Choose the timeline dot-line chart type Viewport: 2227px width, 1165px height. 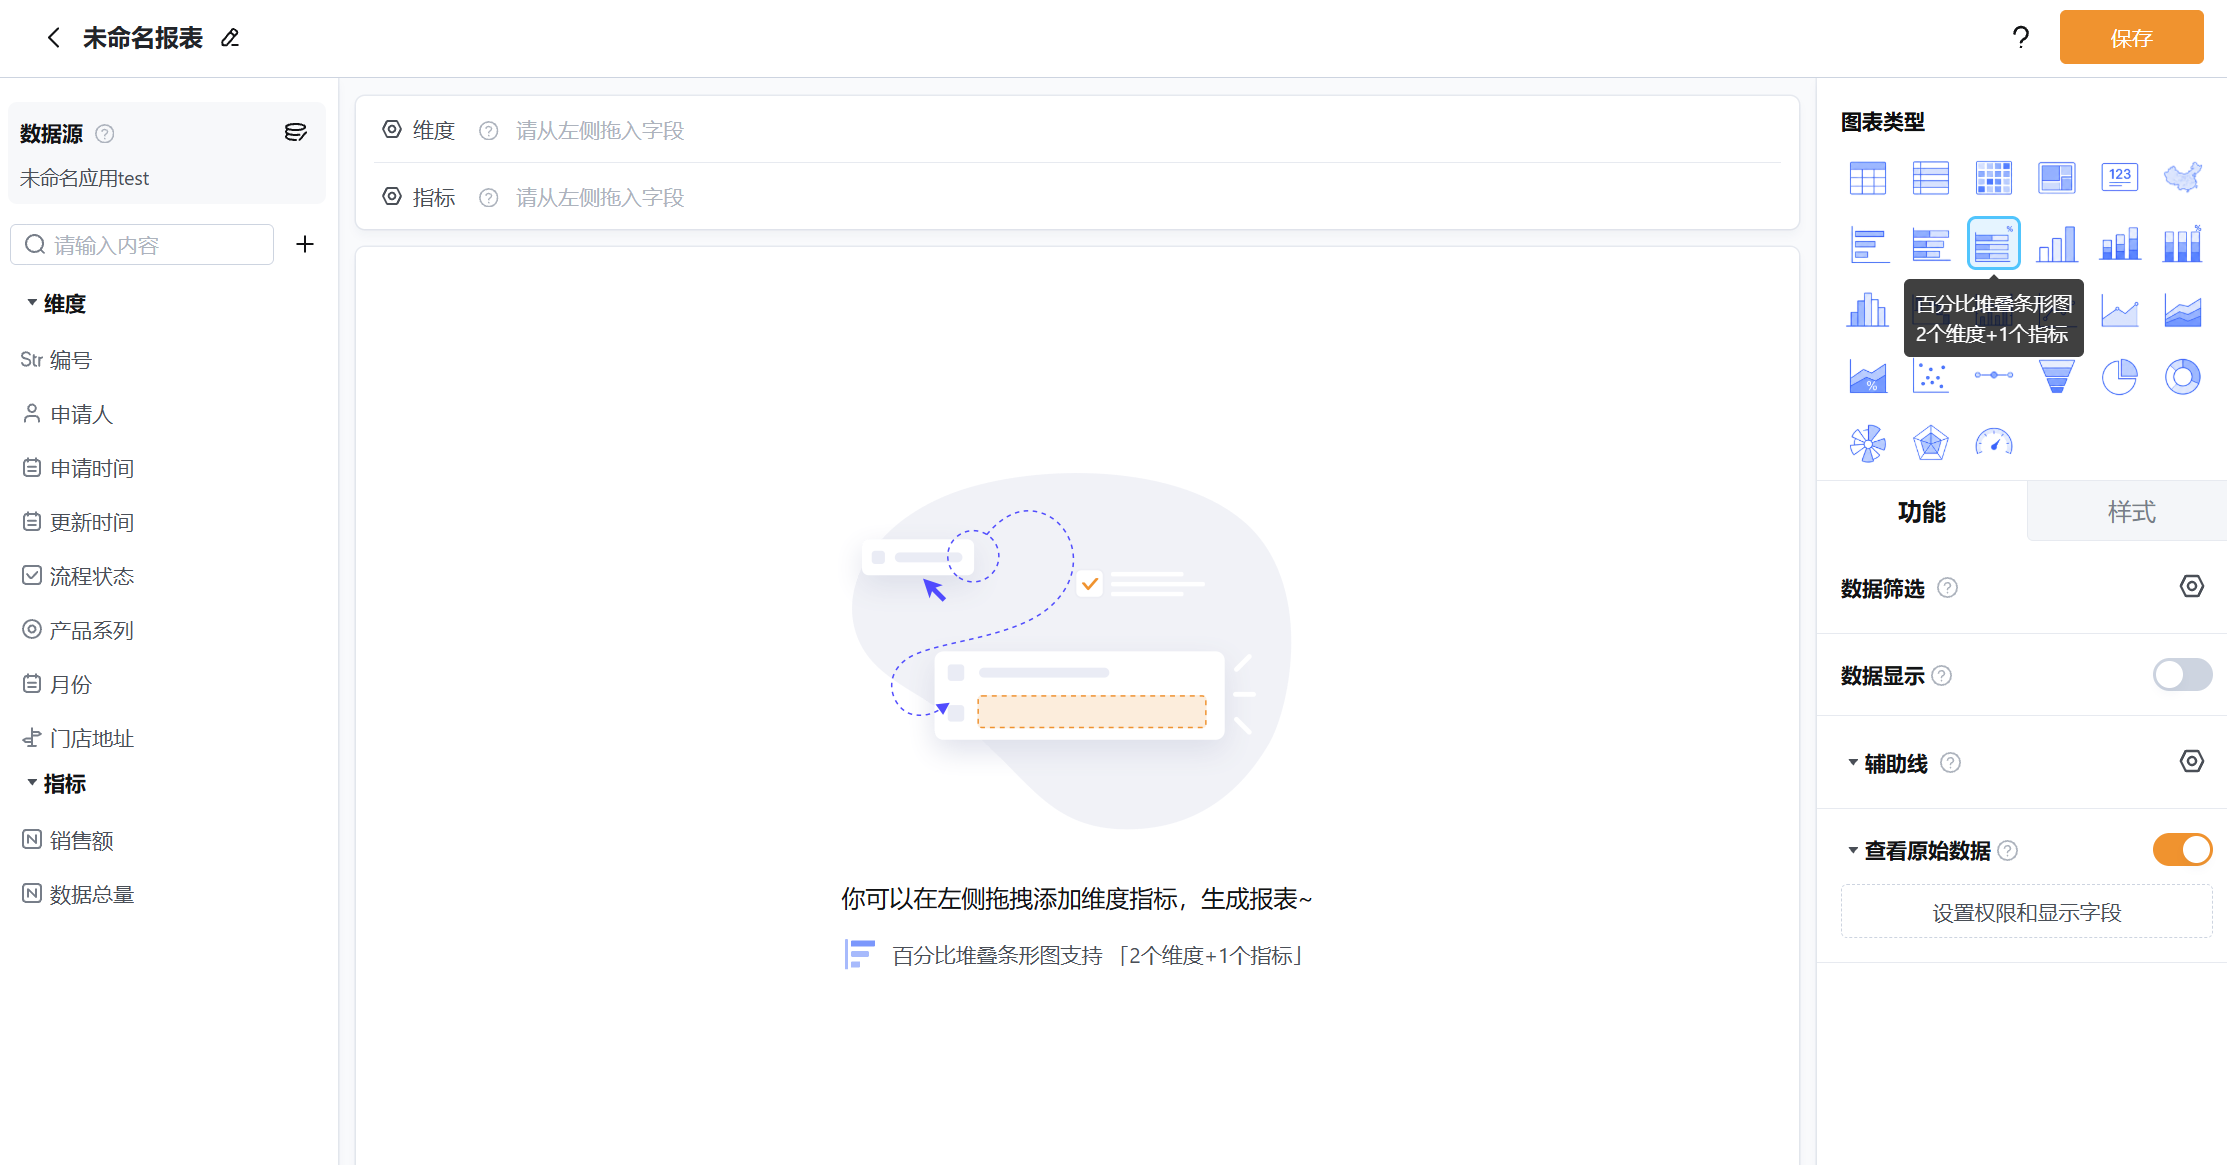click(x=1993, y=375)
